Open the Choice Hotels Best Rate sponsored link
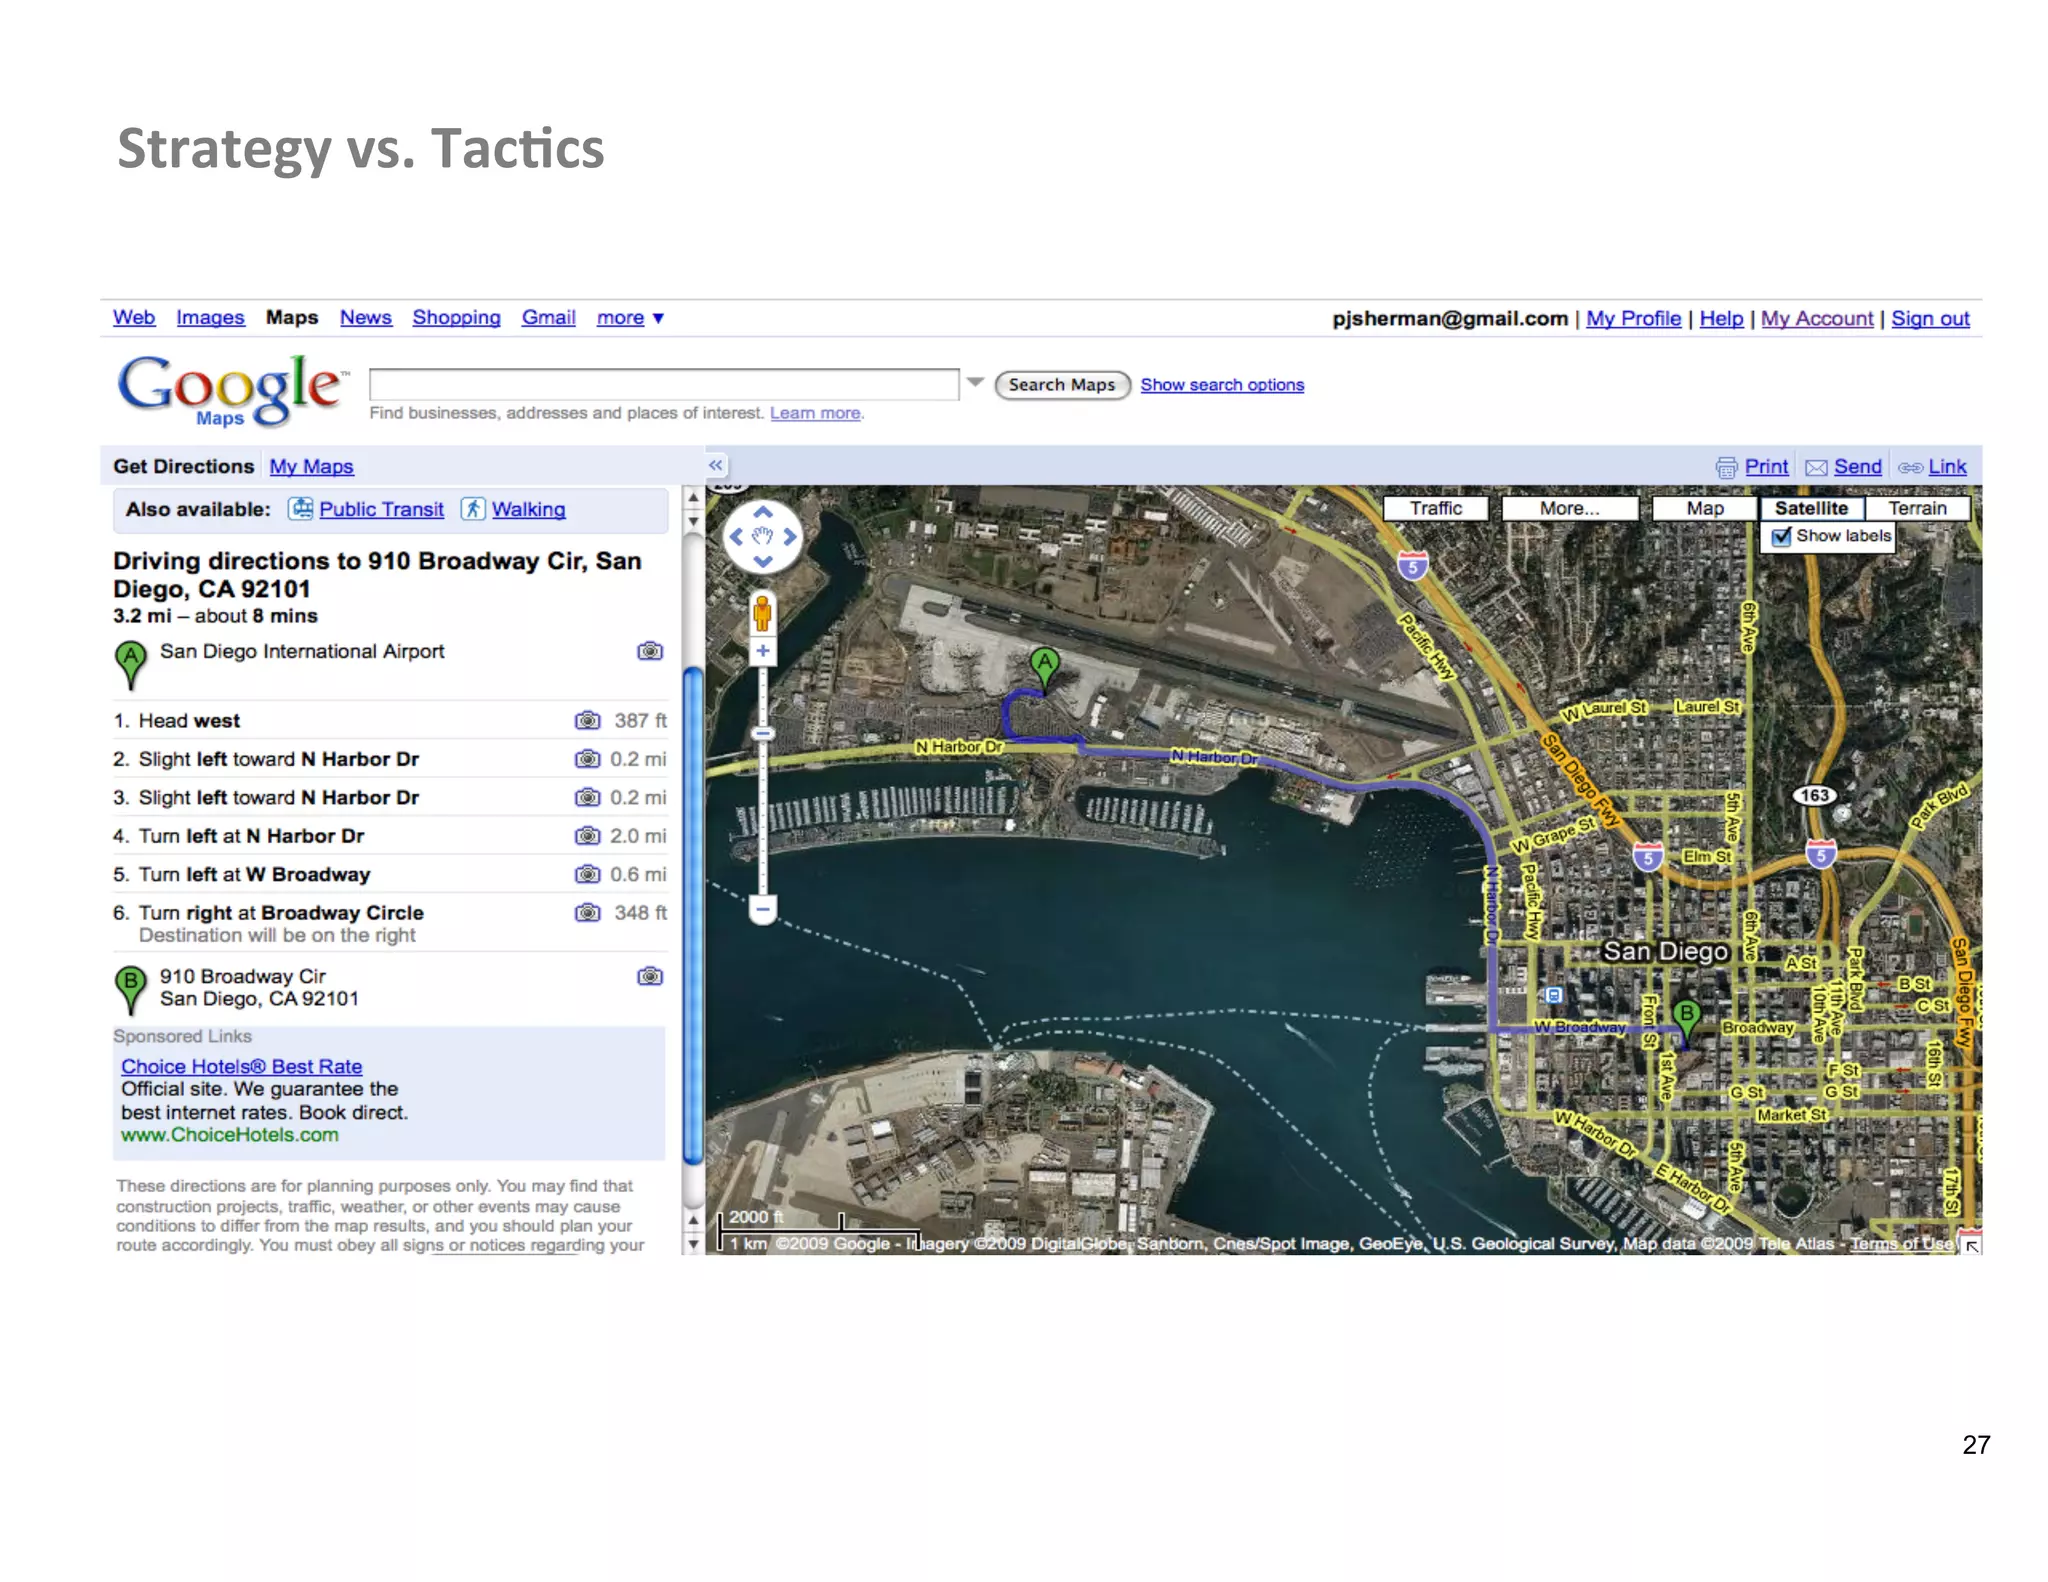2048x1582 pixels. point(242,1067)
